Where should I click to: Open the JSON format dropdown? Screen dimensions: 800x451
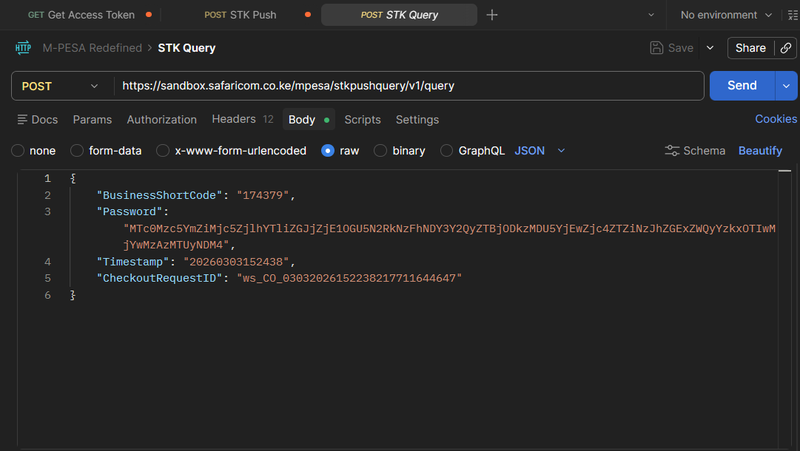point(540,151)
